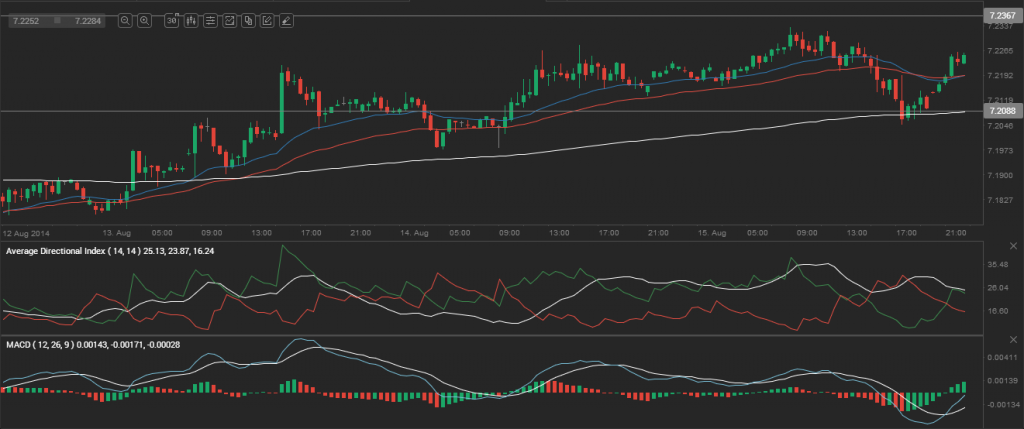Open the indicators line-chart icon

[x=229, y=19]
